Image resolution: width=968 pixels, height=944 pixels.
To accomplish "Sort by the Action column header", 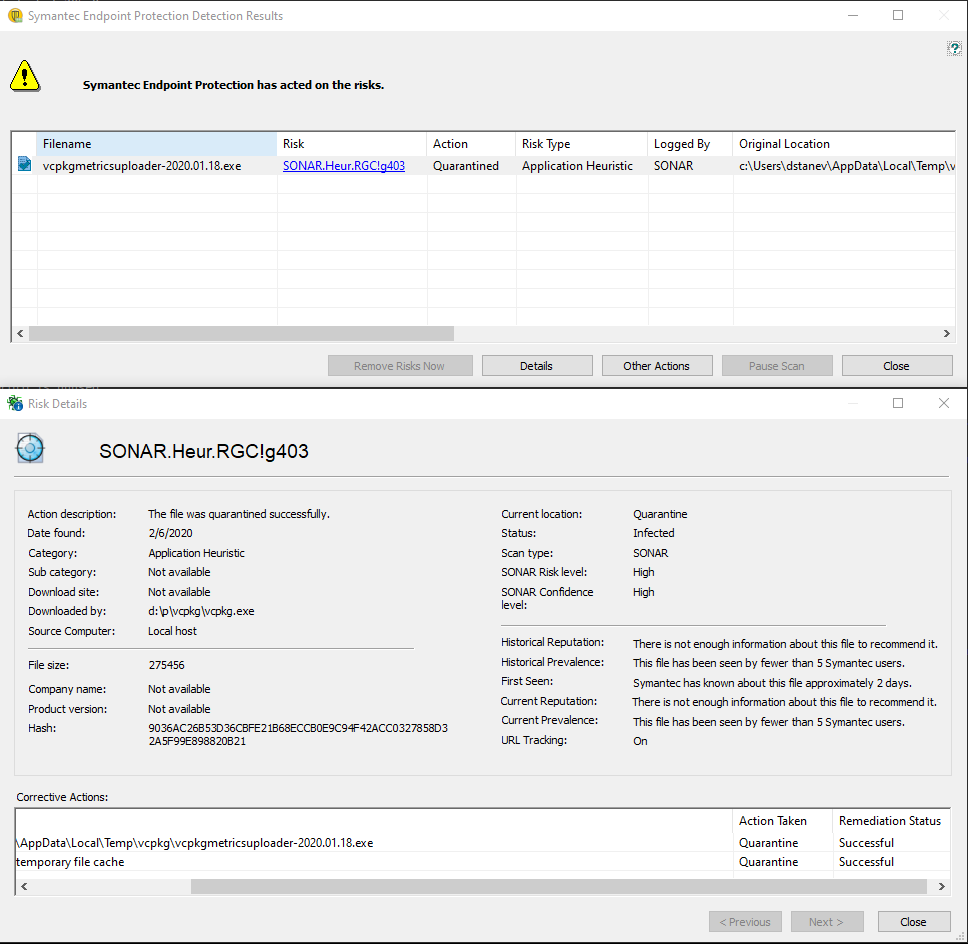I will click(471, 144).
